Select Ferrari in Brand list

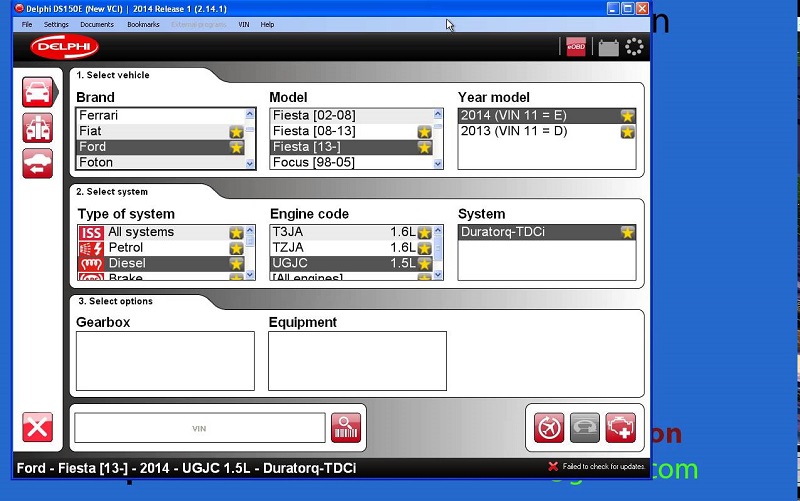161,116
